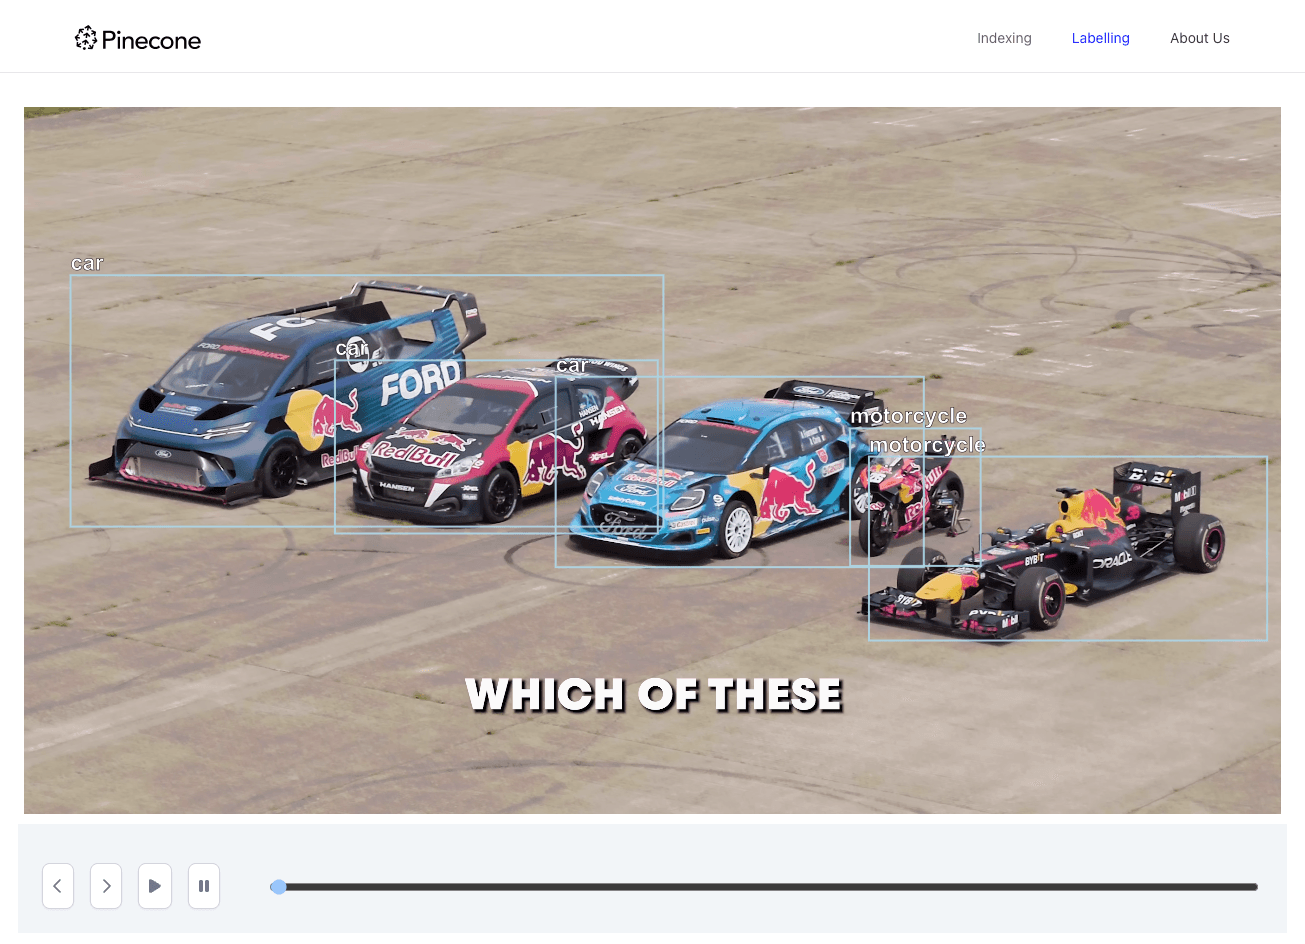Pause the video with the pause icon

click(x=204, y=886)
